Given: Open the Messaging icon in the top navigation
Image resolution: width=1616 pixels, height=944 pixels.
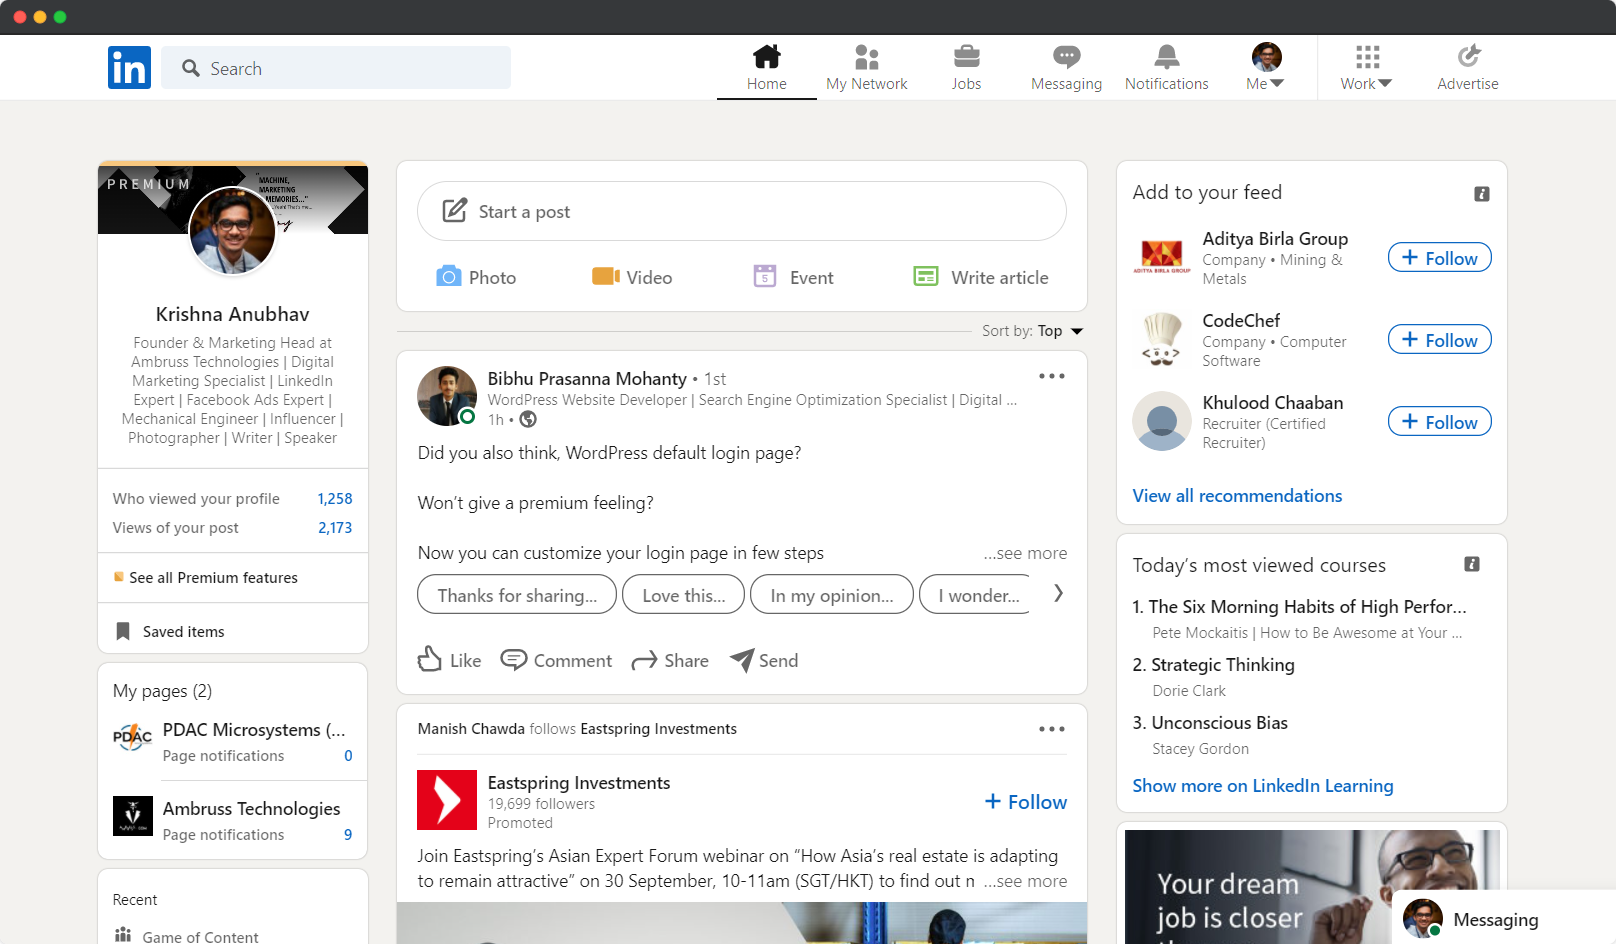Looking at the screenshot, I should pos(1066,57).
